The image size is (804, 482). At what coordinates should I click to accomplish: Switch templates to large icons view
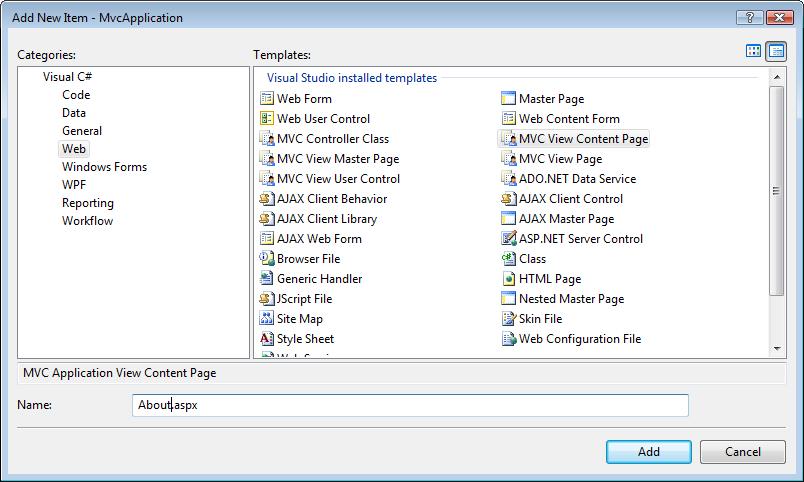[753, 51]
